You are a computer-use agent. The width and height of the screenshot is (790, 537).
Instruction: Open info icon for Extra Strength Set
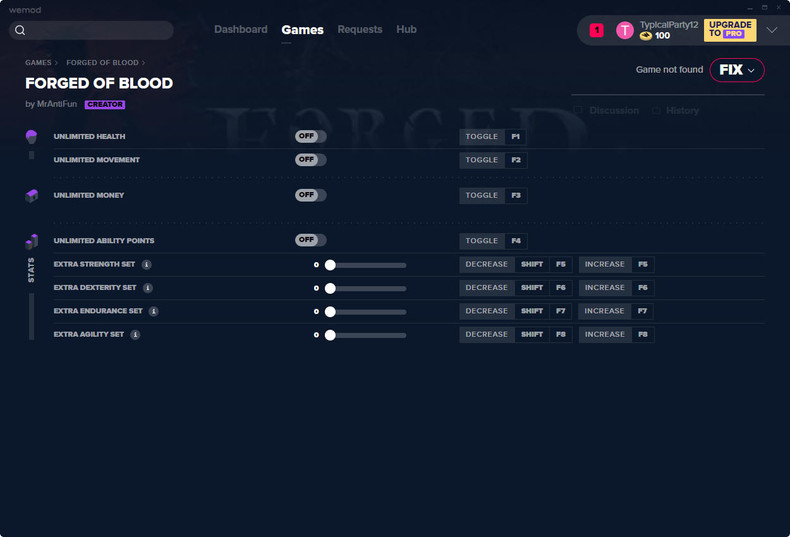click(147, 264)
